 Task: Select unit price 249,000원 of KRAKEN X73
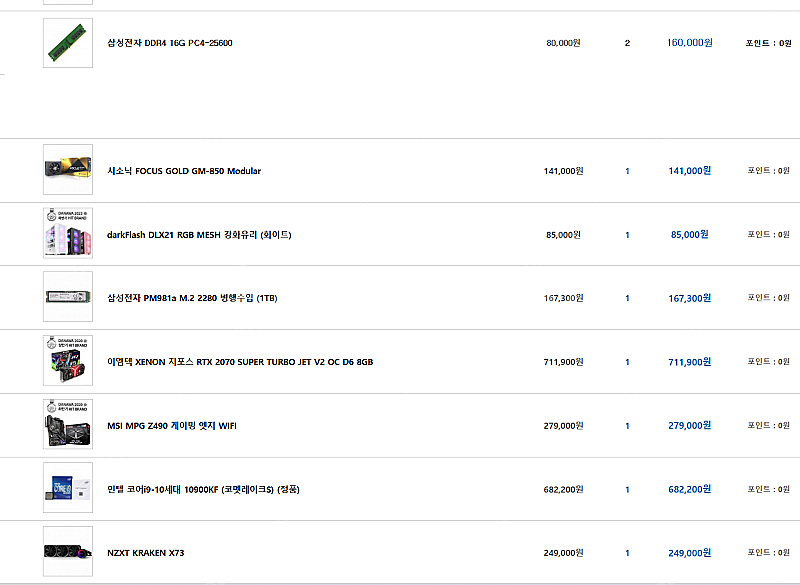(563, 553)
